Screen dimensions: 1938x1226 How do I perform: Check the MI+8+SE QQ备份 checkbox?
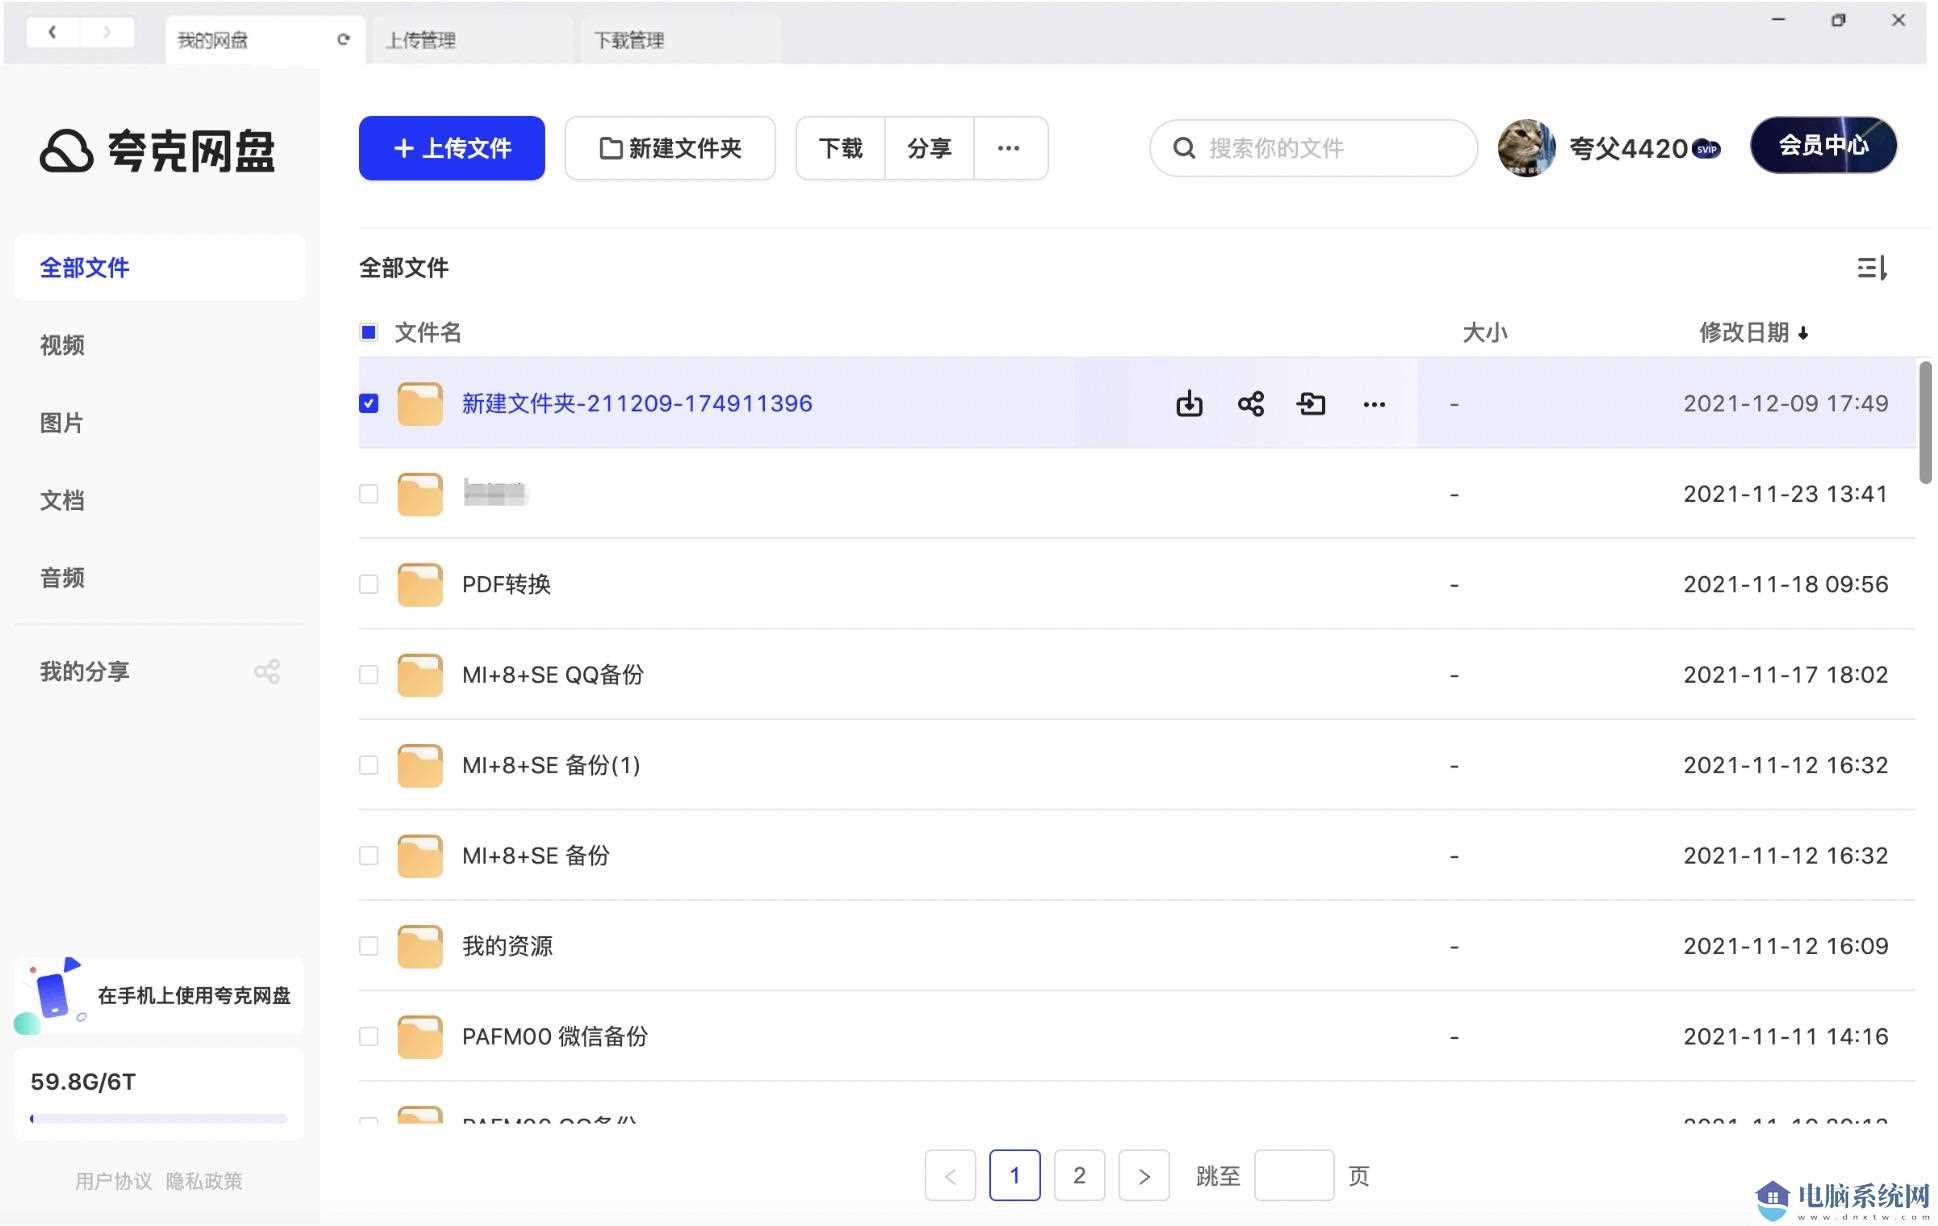click(369, 675)
